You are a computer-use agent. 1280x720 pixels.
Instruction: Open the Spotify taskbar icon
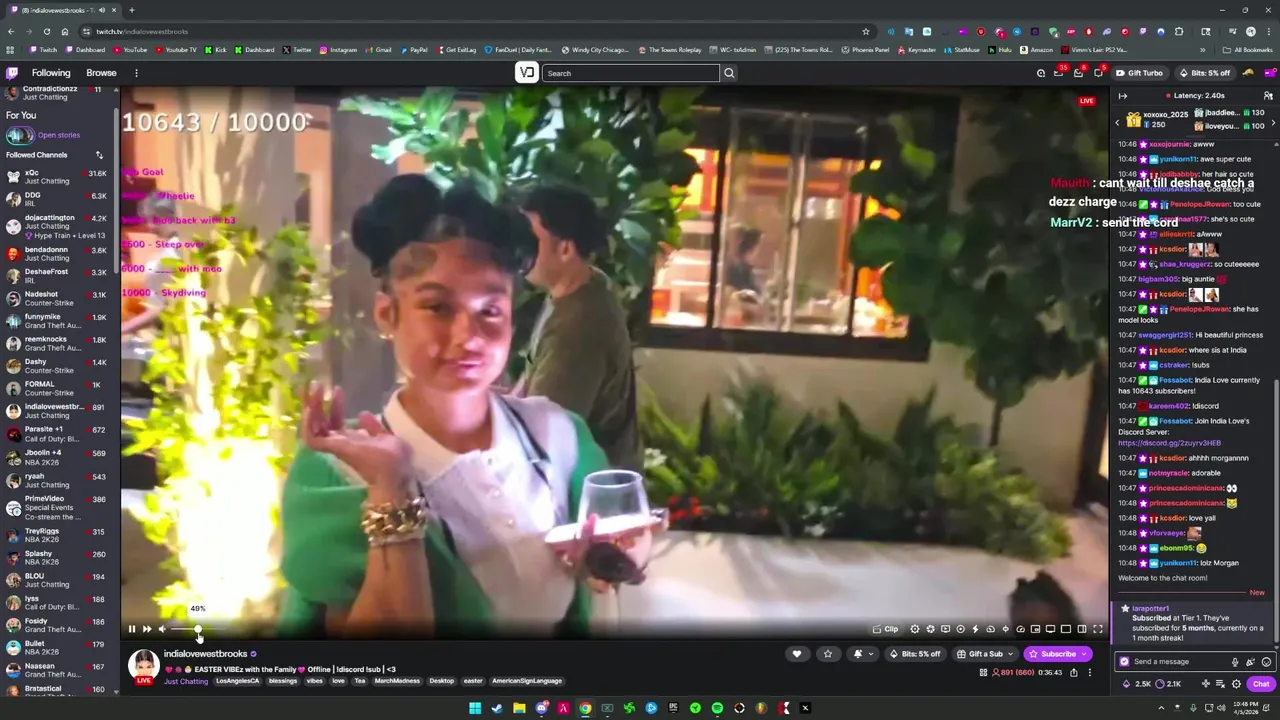(717, 708)
